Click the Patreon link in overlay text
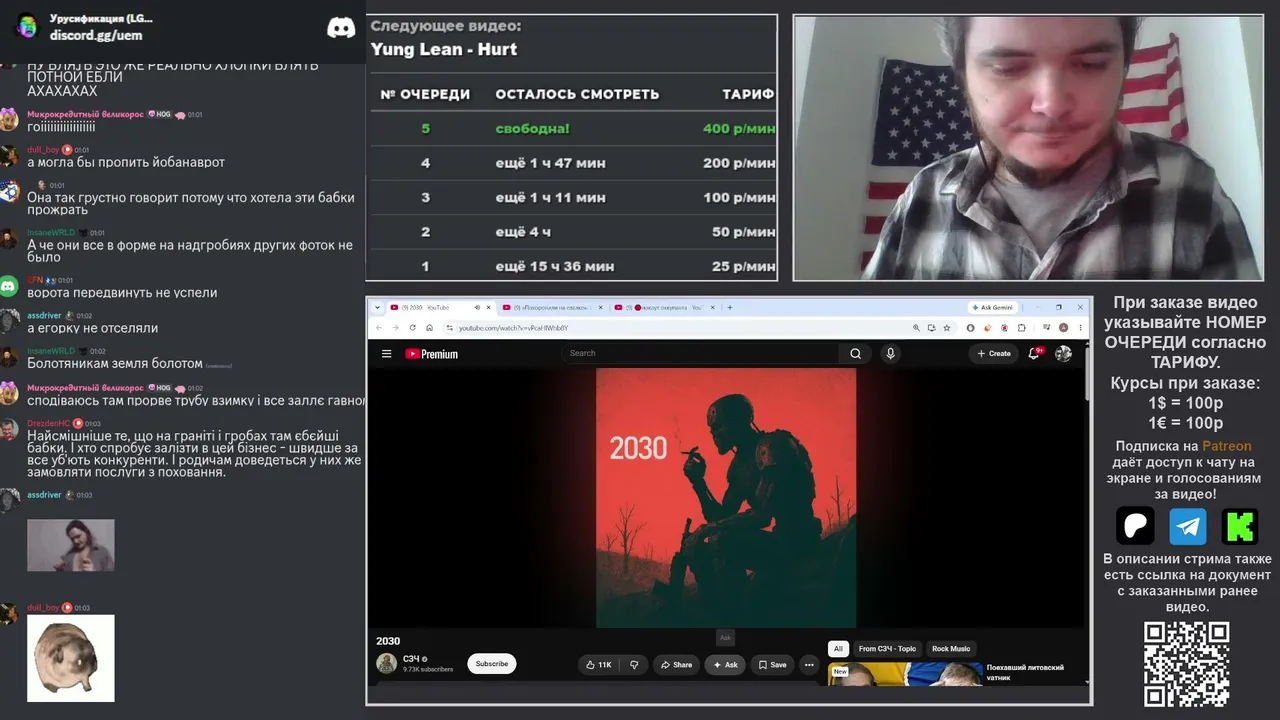The width and height of the screenshot is (1280, 720). click(1226, 446)
